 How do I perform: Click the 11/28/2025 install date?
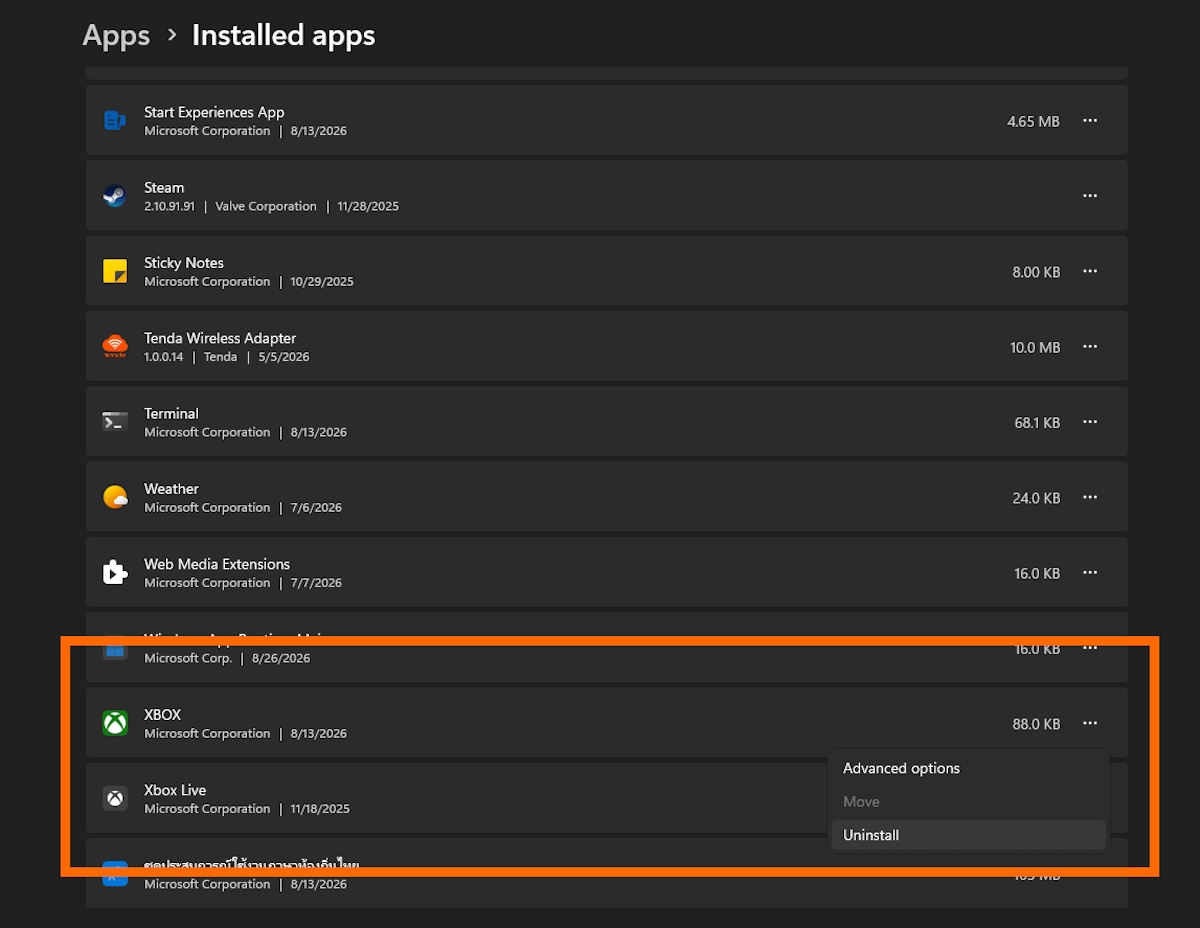click(x=368, y=206)
